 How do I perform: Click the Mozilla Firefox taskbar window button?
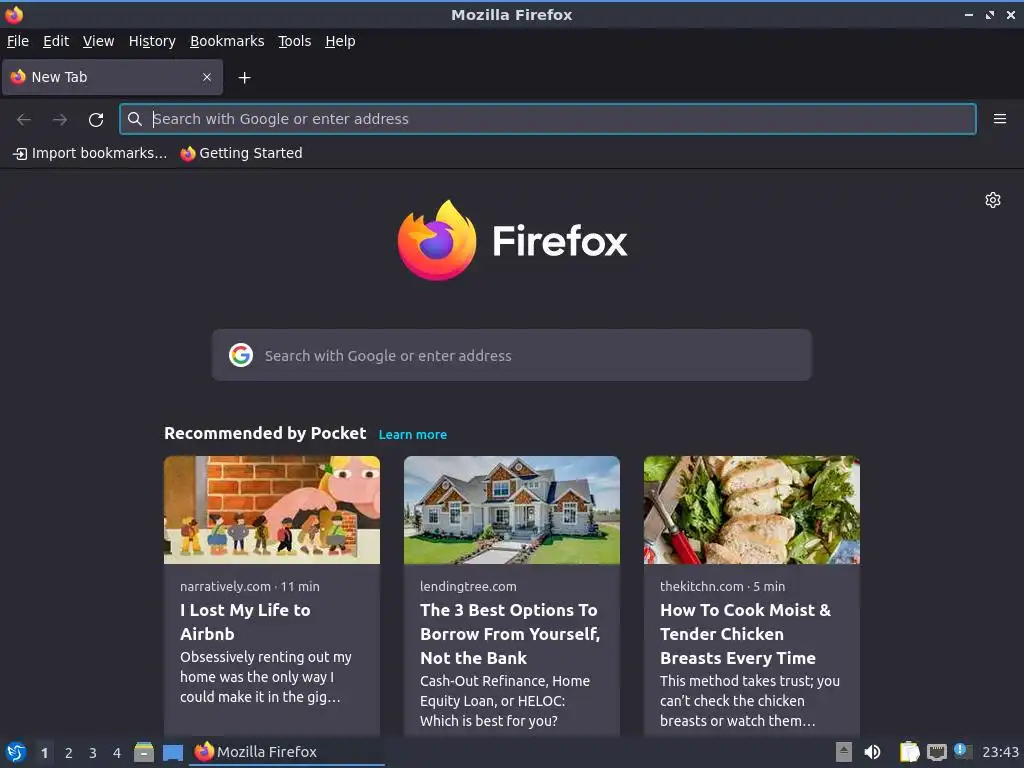[287, 752]
